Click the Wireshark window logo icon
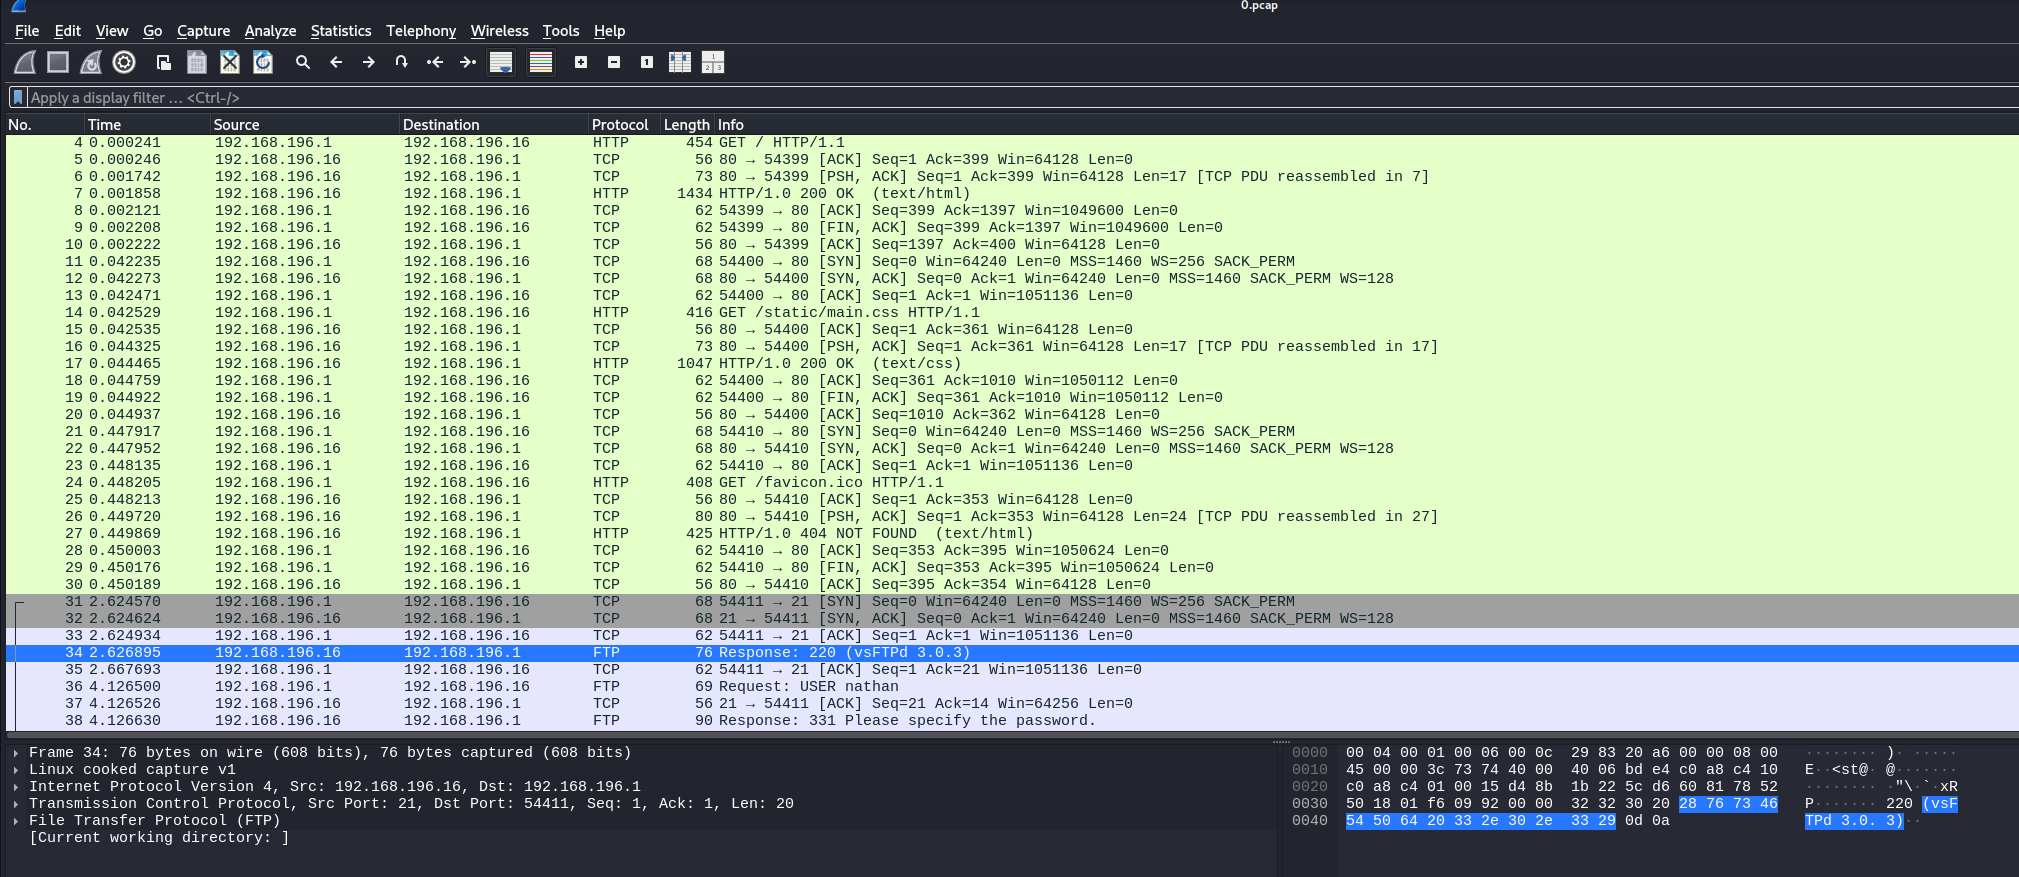The width and height of the screenshot is (2019, 877). pos(18,6)
